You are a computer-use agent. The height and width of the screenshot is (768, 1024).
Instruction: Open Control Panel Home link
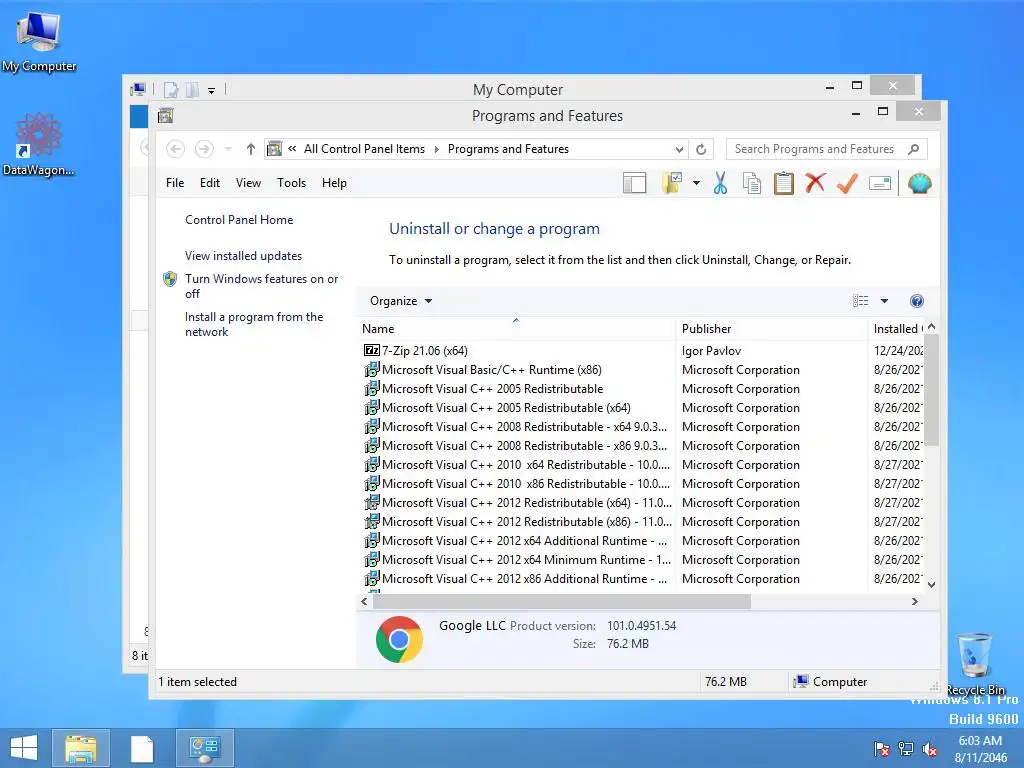239,220
